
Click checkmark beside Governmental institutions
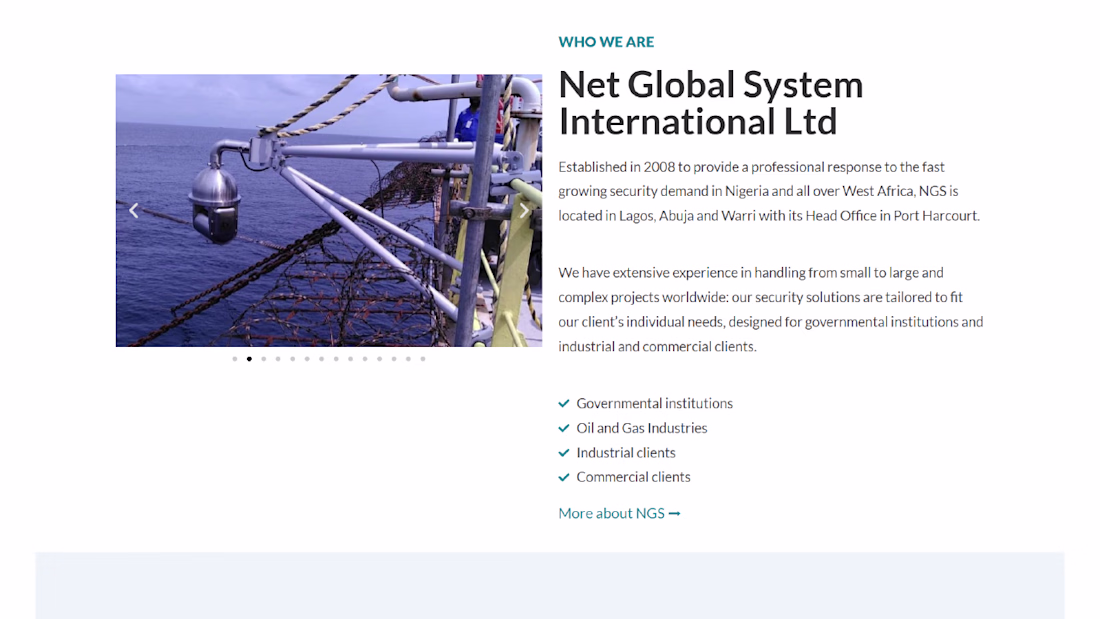(x=564, y=404)
